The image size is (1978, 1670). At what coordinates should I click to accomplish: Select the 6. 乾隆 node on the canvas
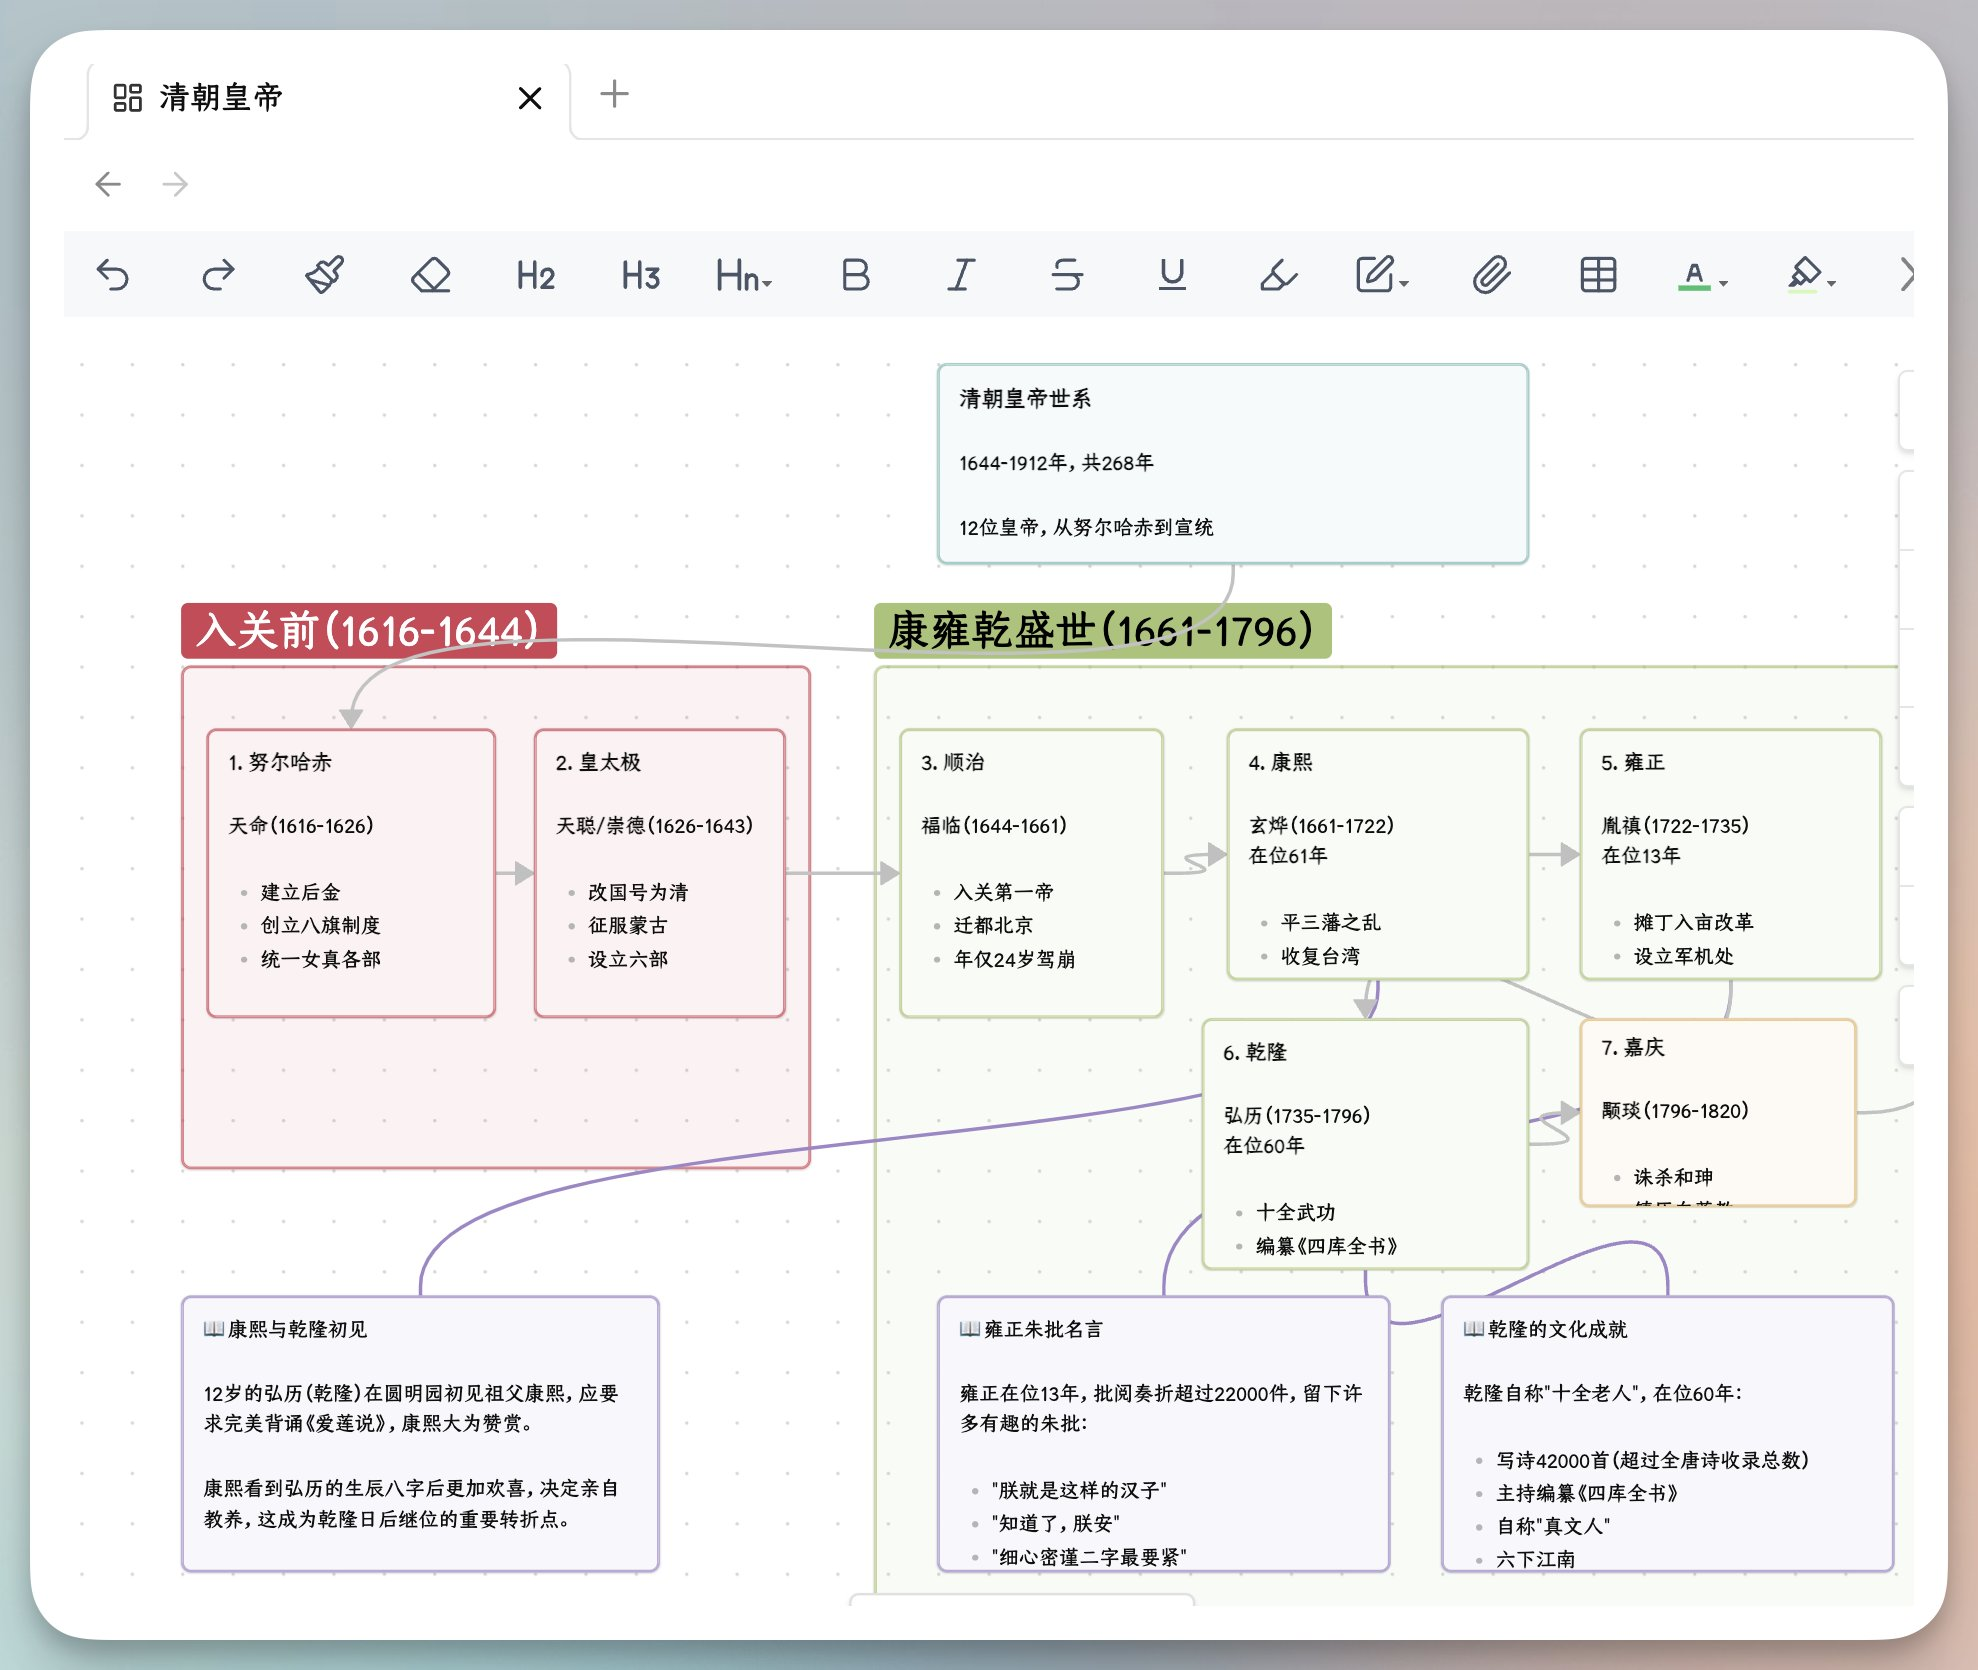point(1366,1140)
